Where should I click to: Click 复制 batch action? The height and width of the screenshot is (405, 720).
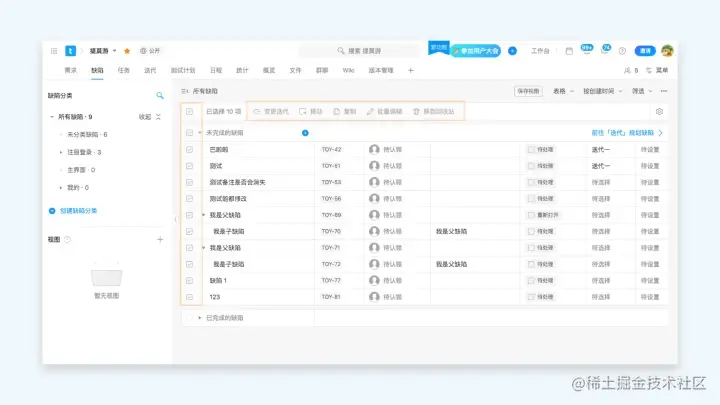point(345,112)
